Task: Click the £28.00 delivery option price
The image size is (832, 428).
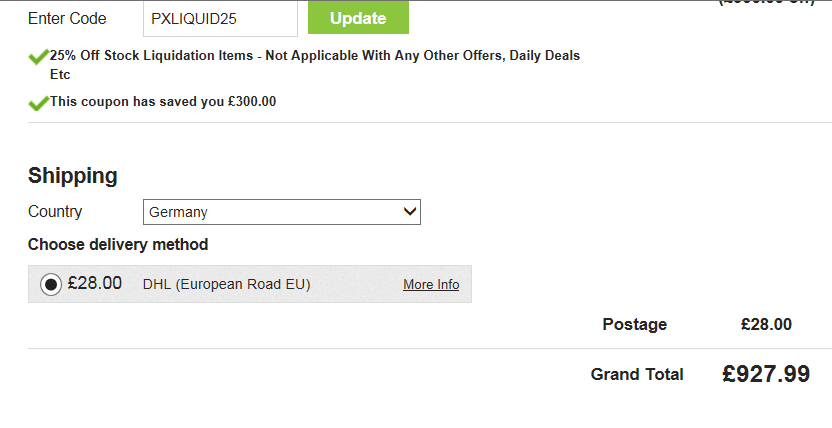Action: 95,284
